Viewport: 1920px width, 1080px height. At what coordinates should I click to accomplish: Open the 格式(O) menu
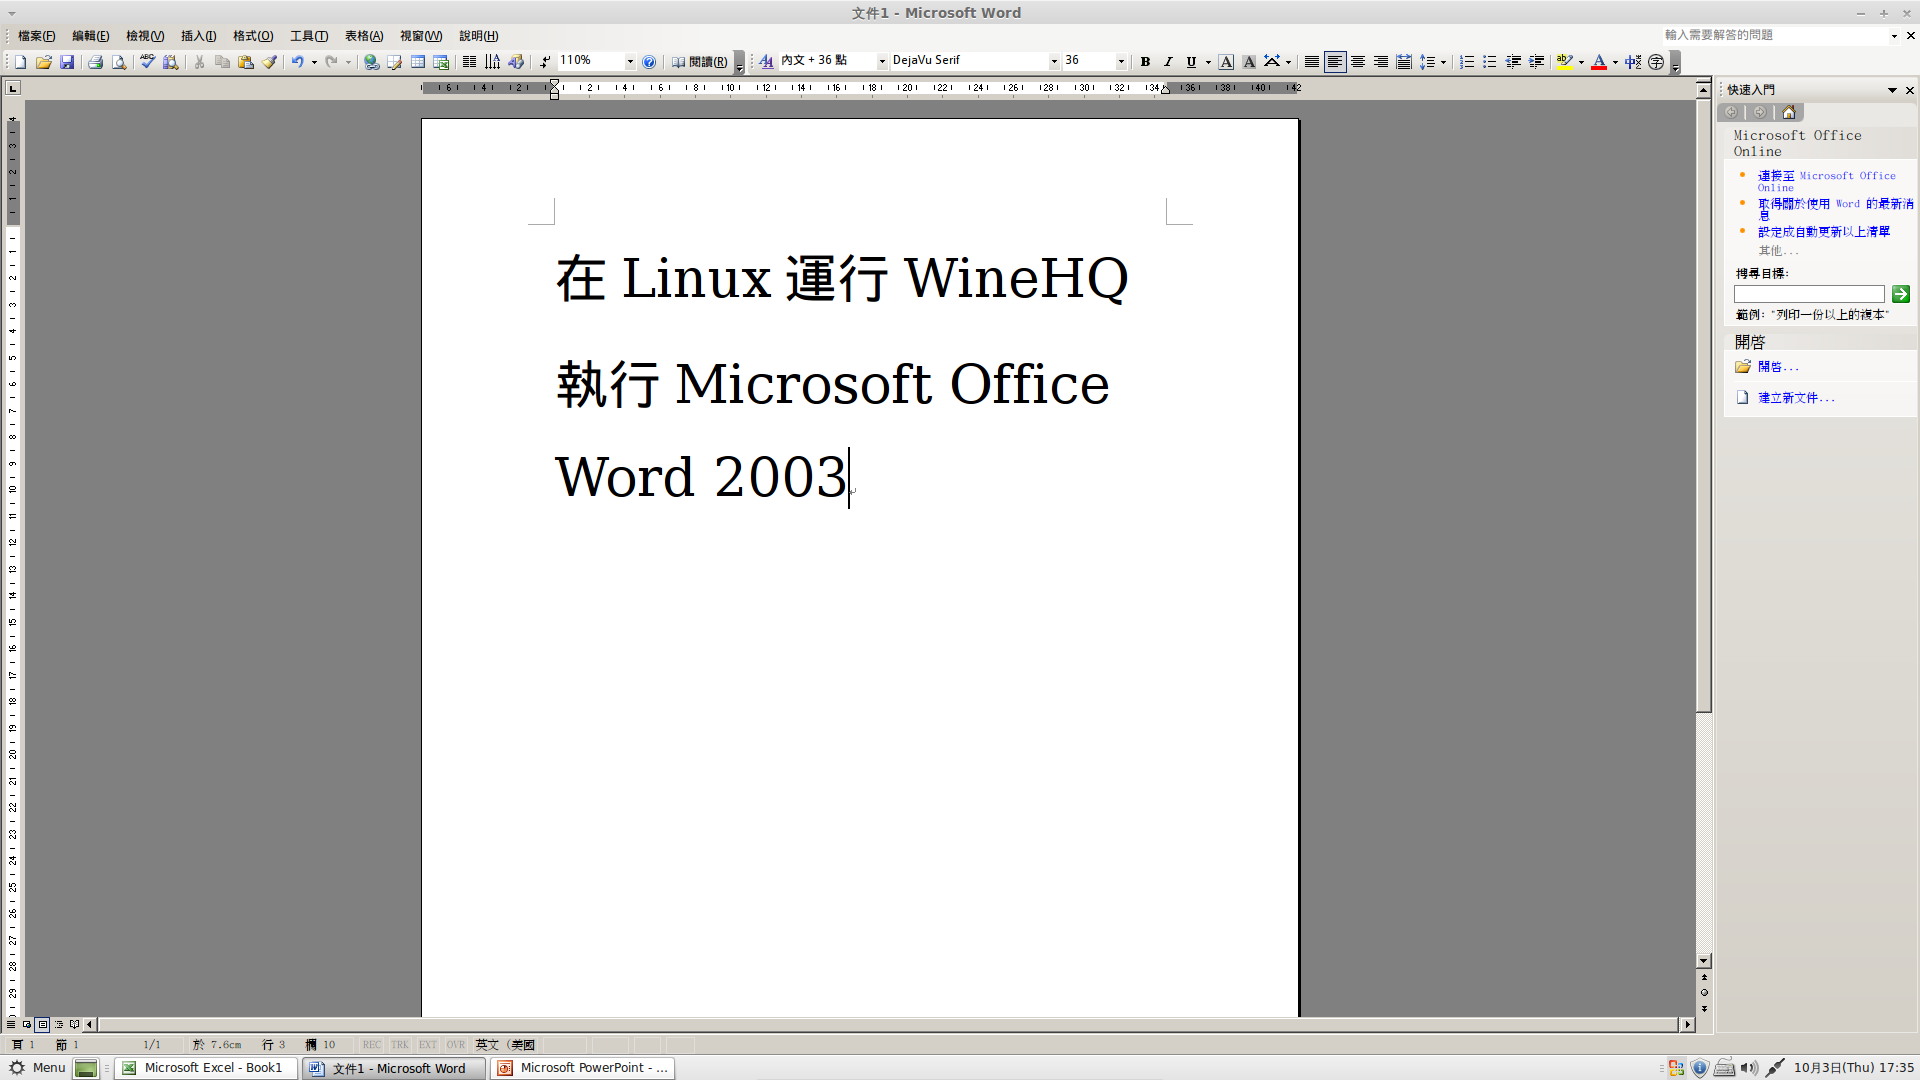253,36
